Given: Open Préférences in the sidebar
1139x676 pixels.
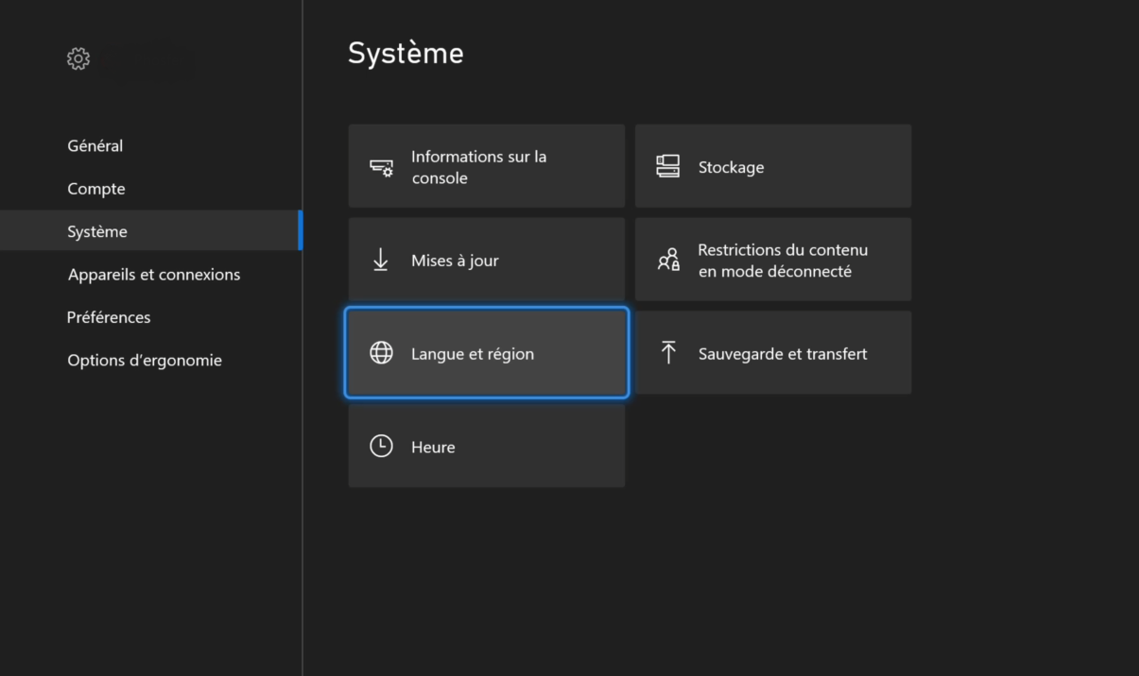Looking at the screenshot, I should pyautogui.click(x=108, y=318).
